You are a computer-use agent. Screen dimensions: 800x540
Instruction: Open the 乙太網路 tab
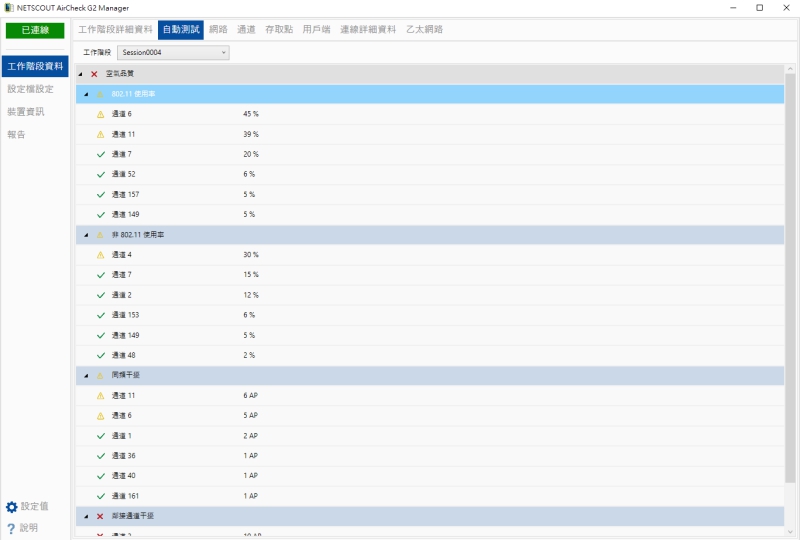[423, 29]
